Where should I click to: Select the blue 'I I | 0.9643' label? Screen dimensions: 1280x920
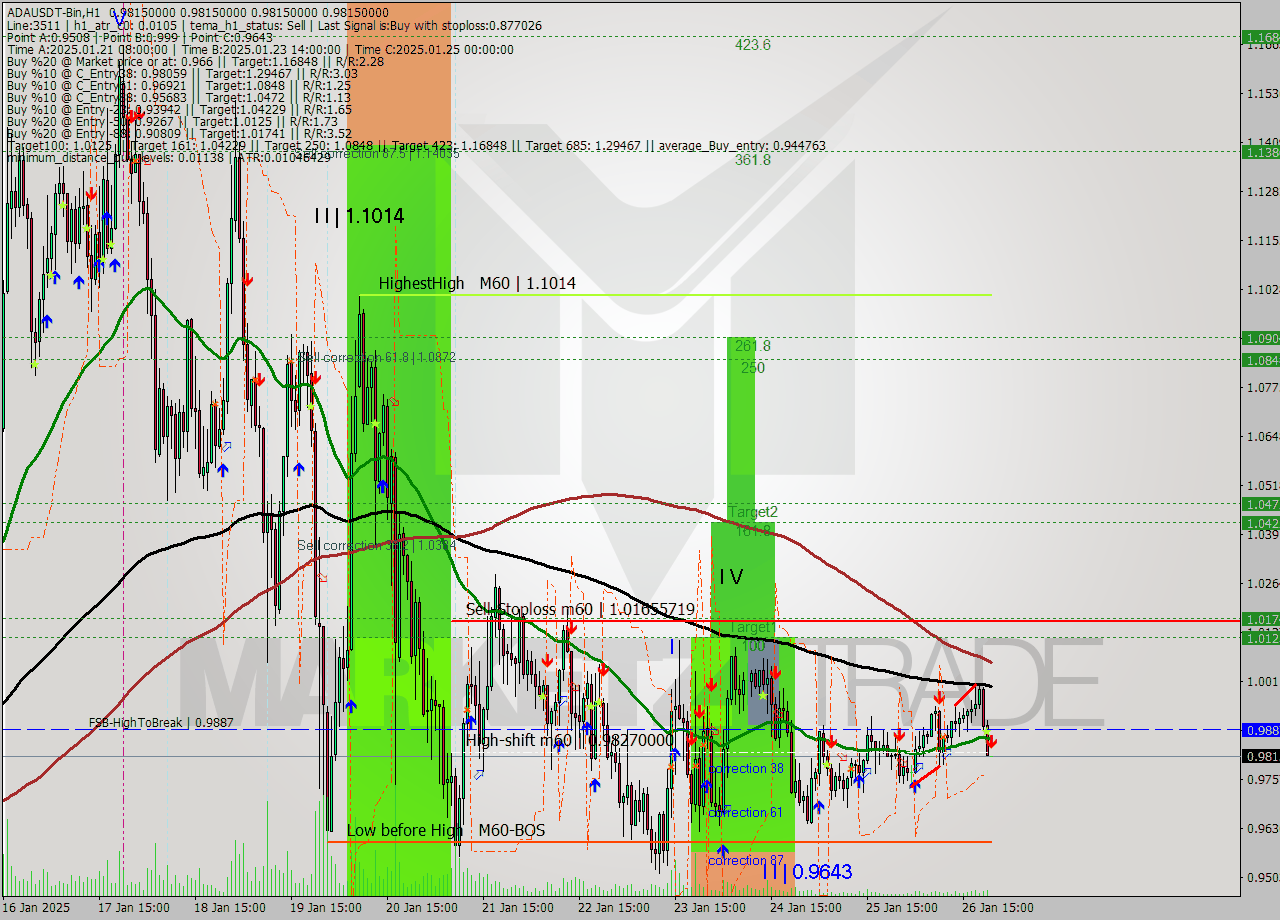click(806, 872)
